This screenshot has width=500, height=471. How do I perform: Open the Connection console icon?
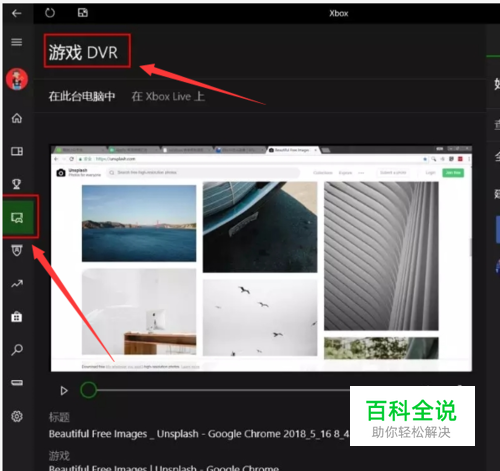(17, 382)
